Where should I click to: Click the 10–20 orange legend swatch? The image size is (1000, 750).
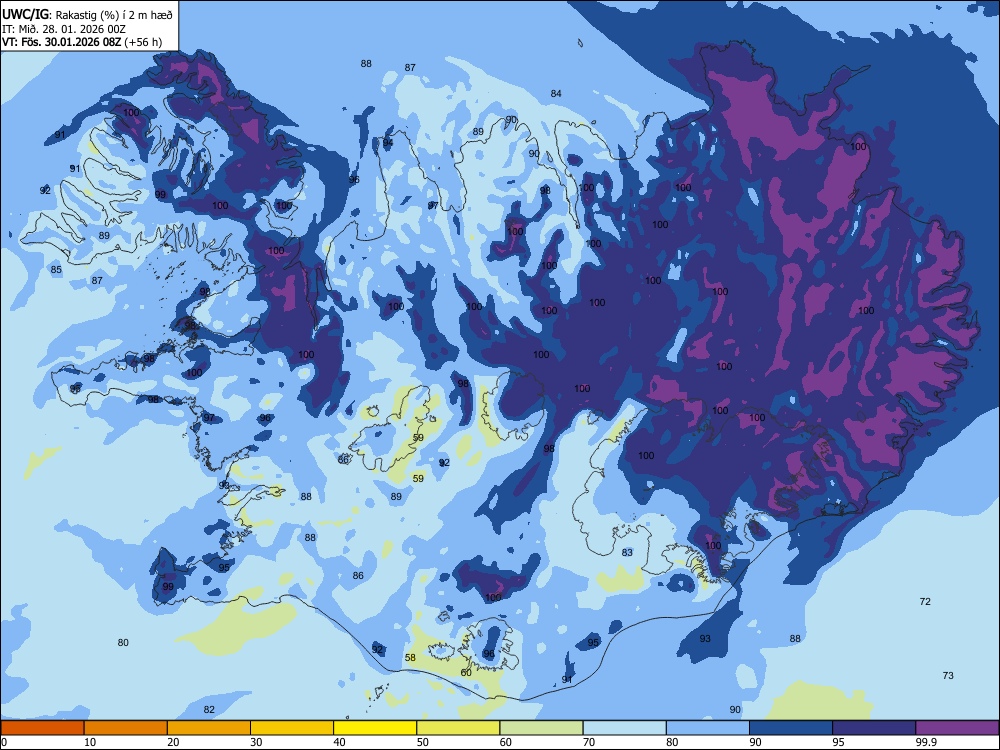tap(126, 728)
